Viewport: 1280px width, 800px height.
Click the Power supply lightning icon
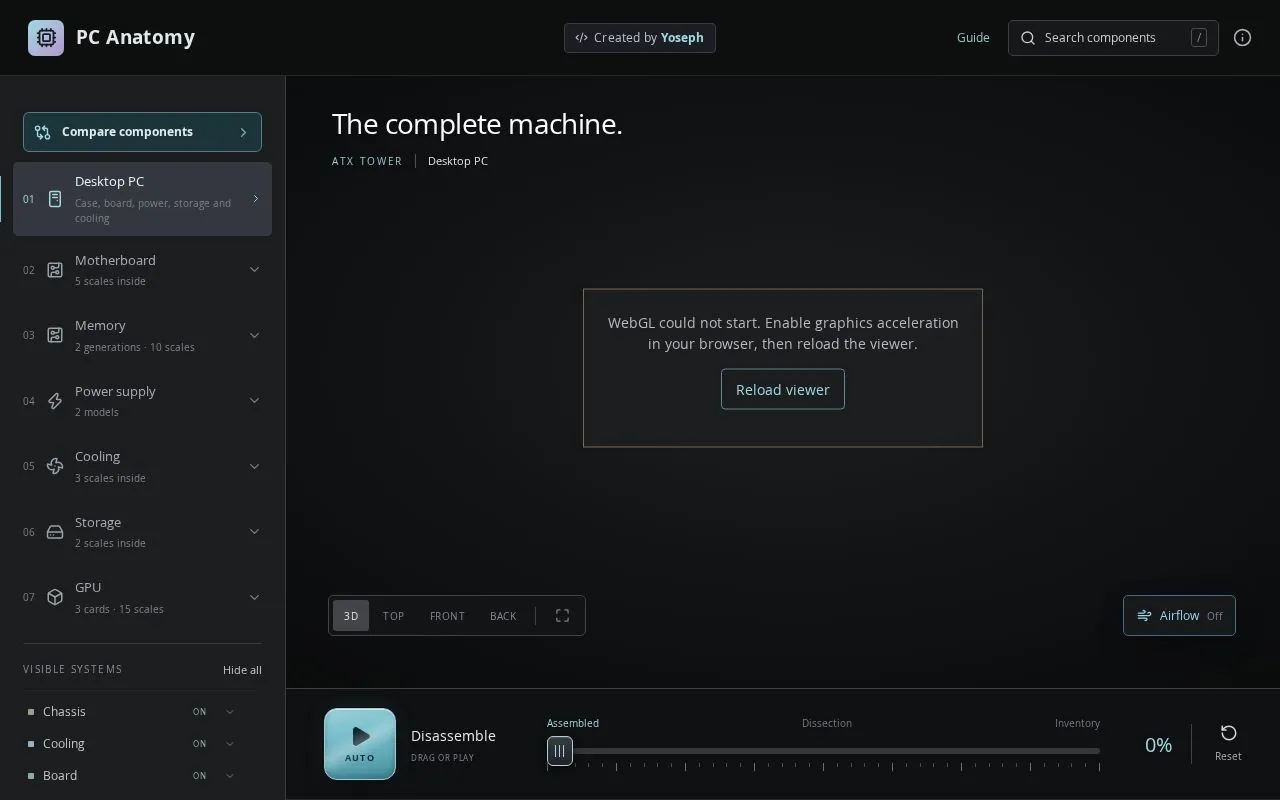tap(55, 401)
